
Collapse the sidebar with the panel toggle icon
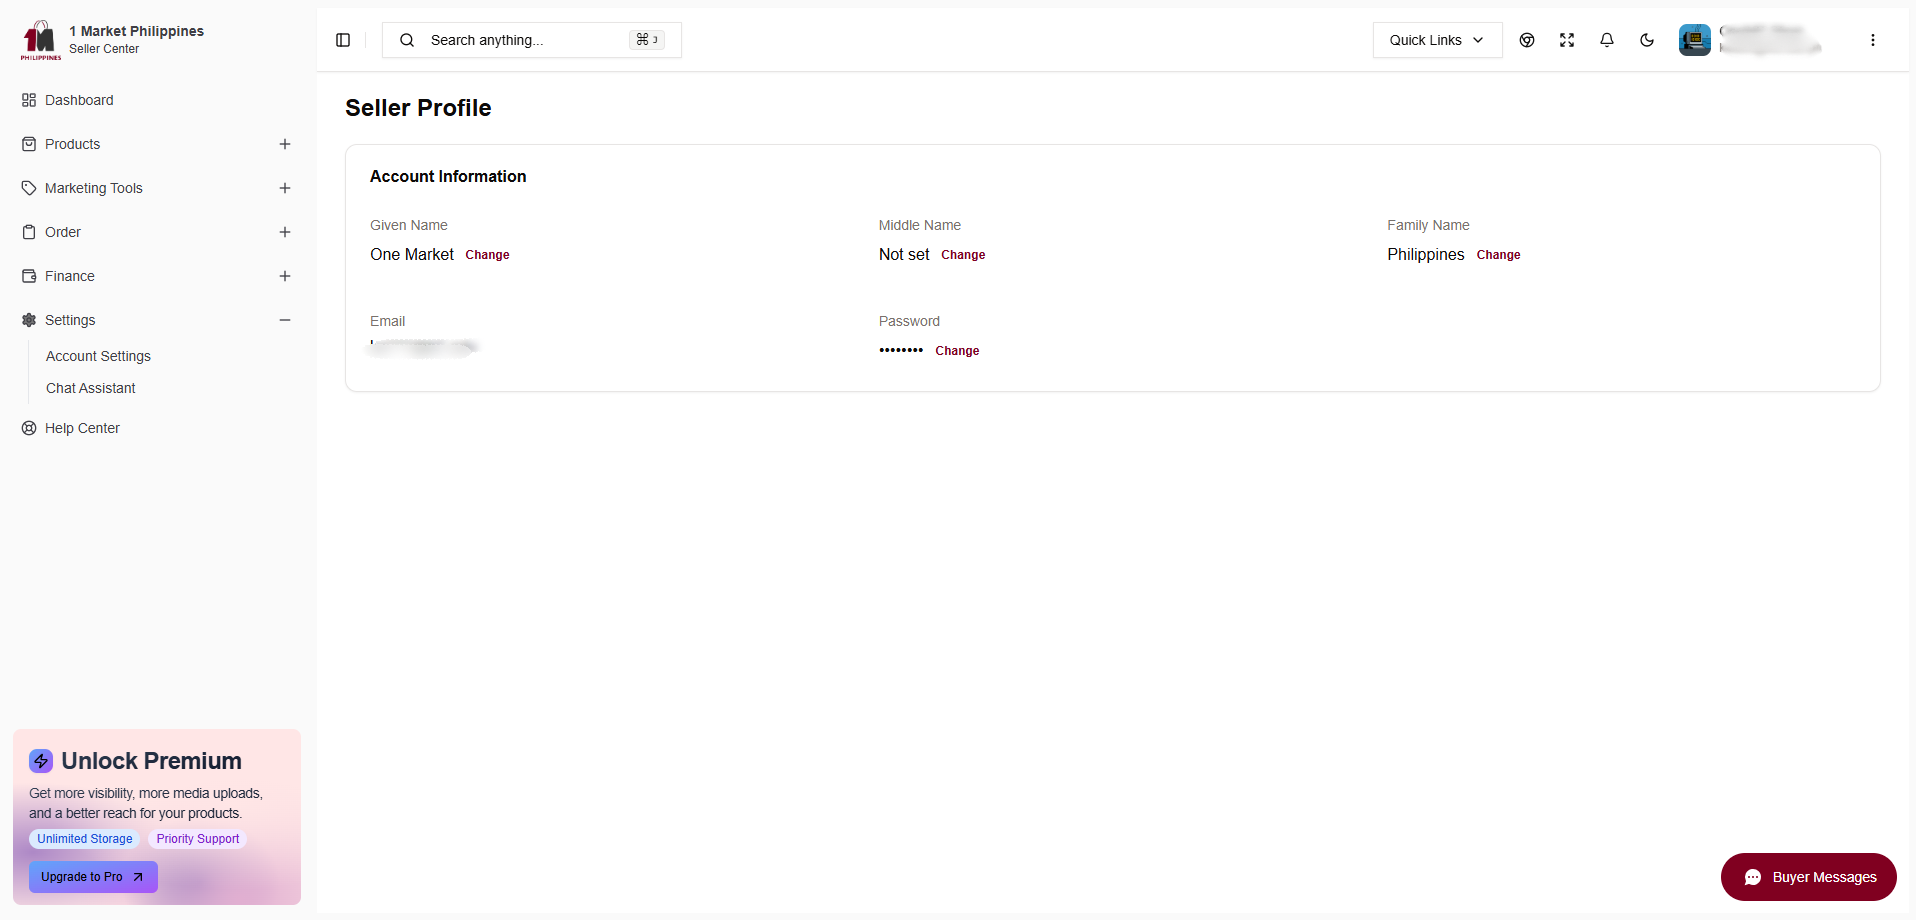pos(343,40)
